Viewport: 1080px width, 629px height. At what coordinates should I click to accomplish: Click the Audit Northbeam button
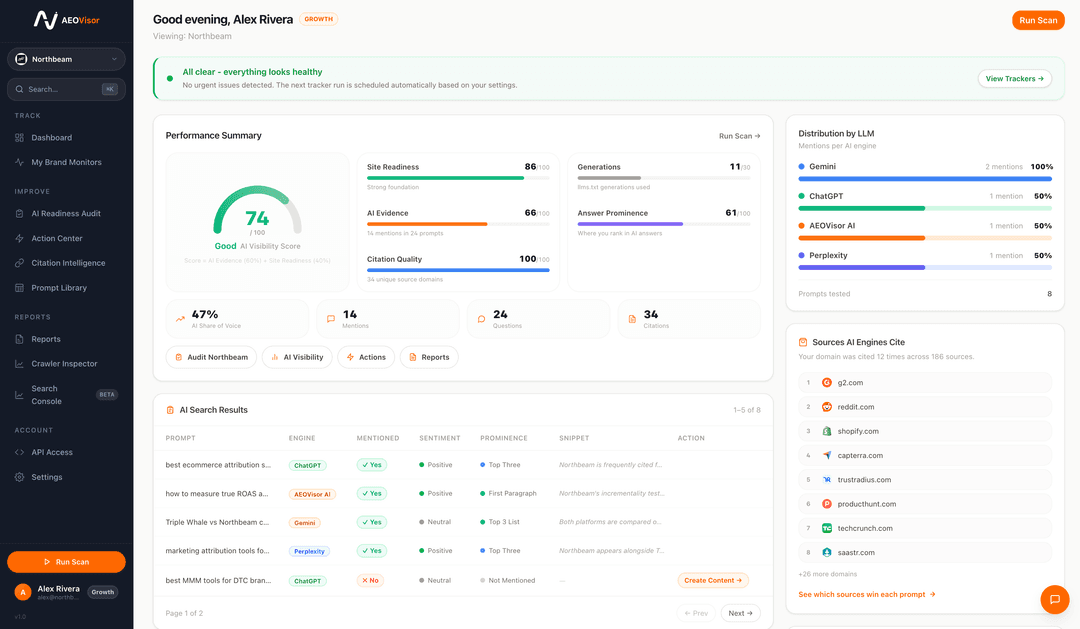[211, 358]
